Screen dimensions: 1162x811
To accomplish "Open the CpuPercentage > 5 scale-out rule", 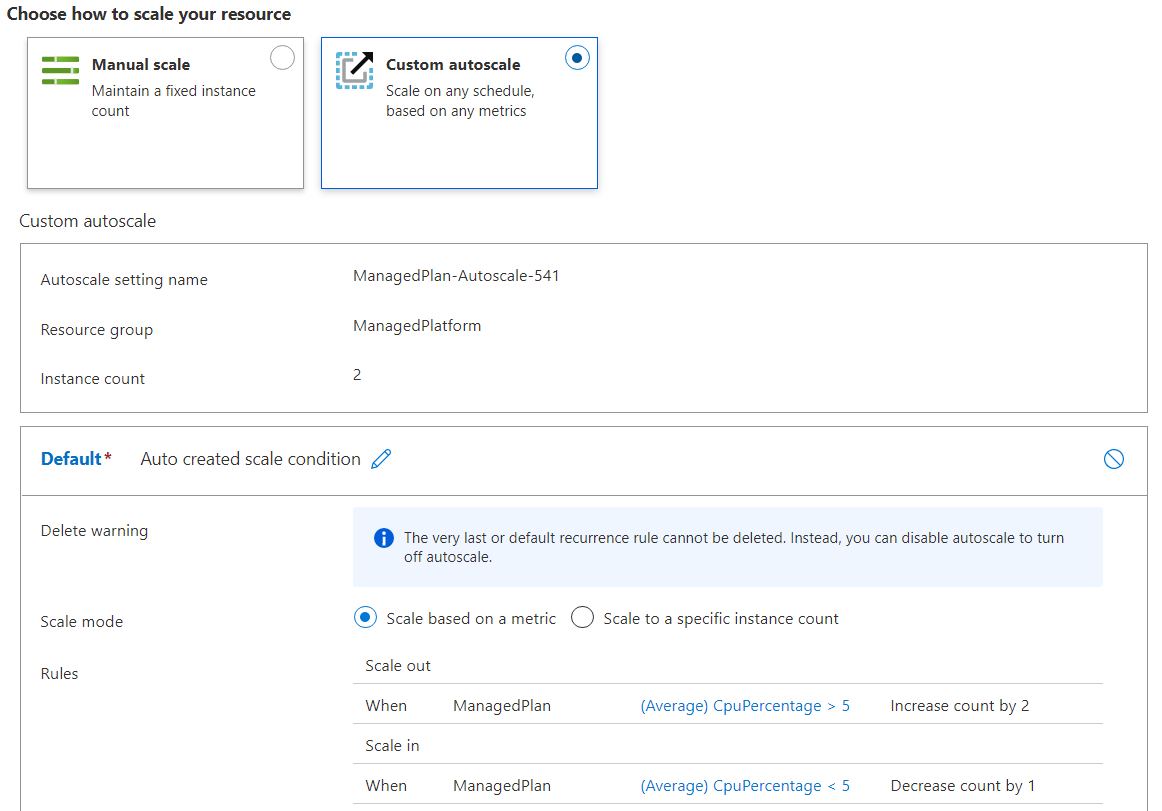I will 744,706.
